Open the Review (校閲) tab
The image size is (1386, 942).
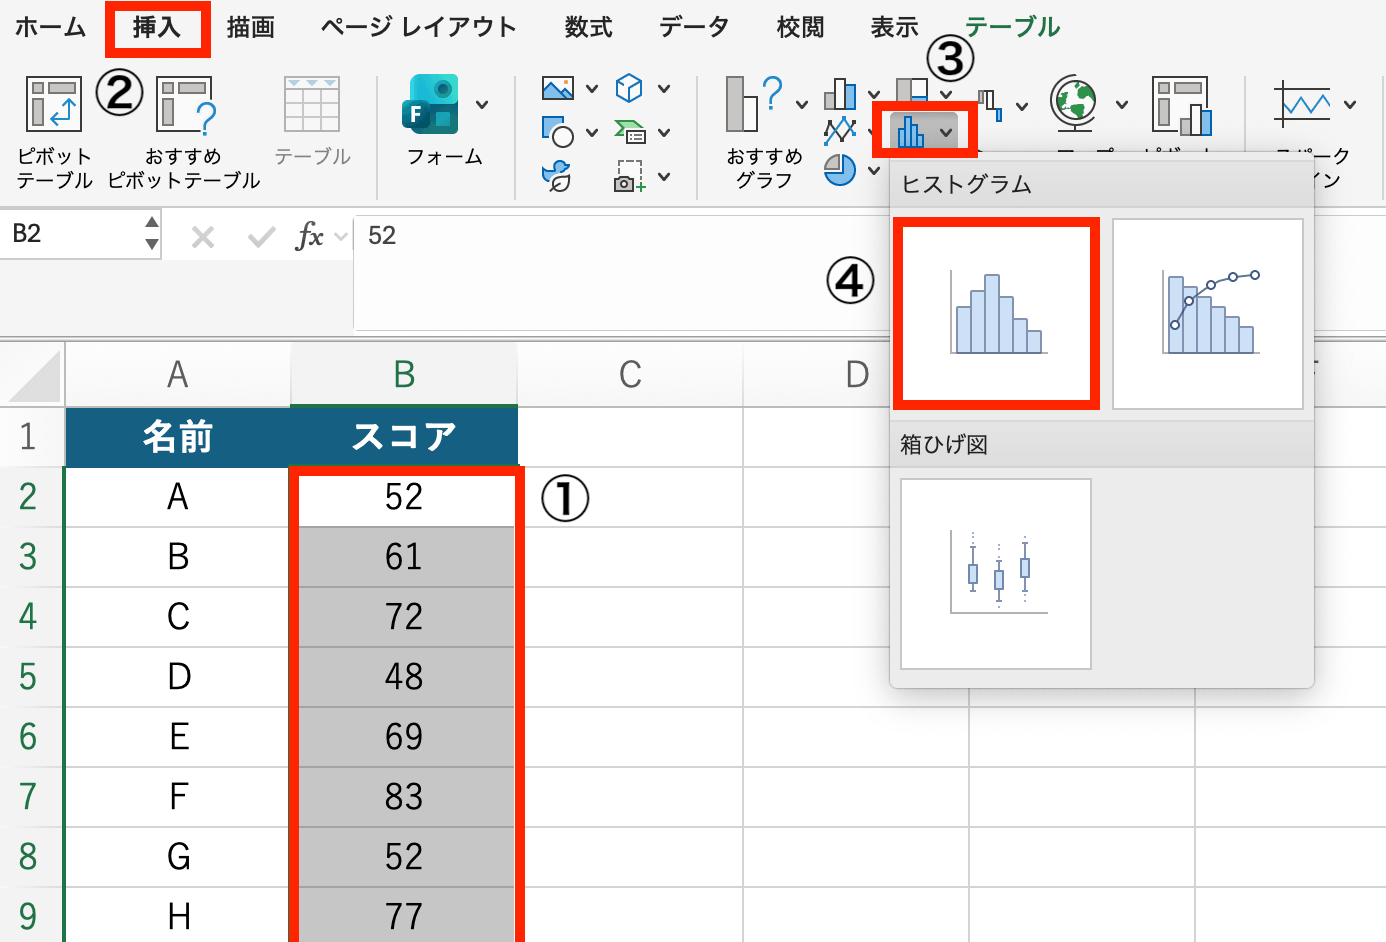[800, 27]
